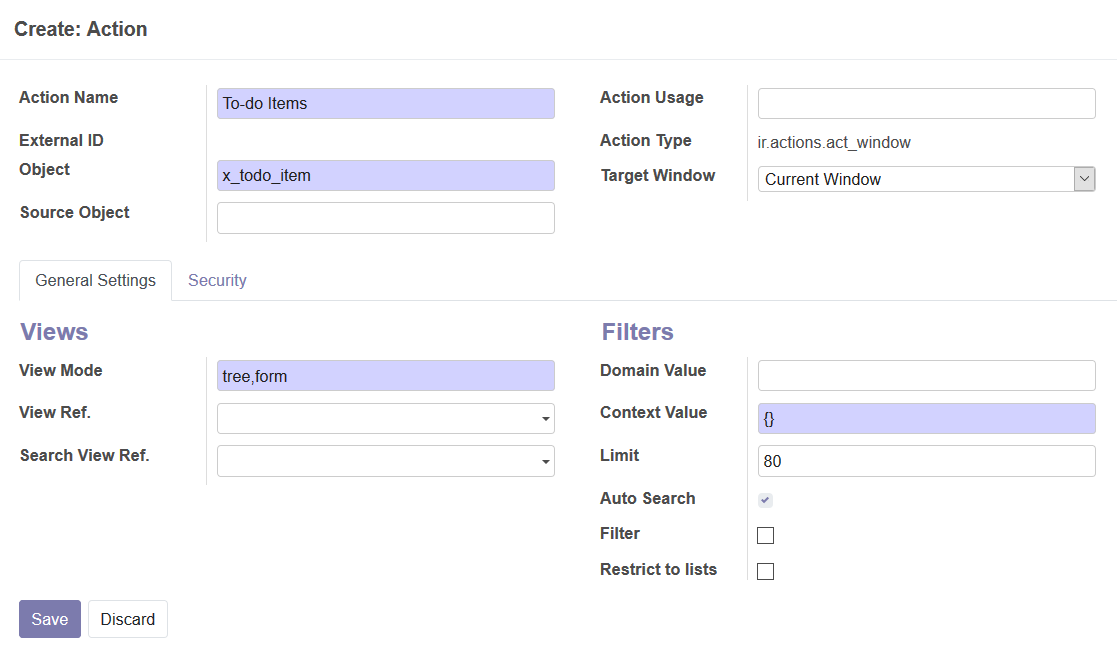Click the View Mode field with tree,form
This screenshot has height=661, width=1117.
(x=385, y=375)
